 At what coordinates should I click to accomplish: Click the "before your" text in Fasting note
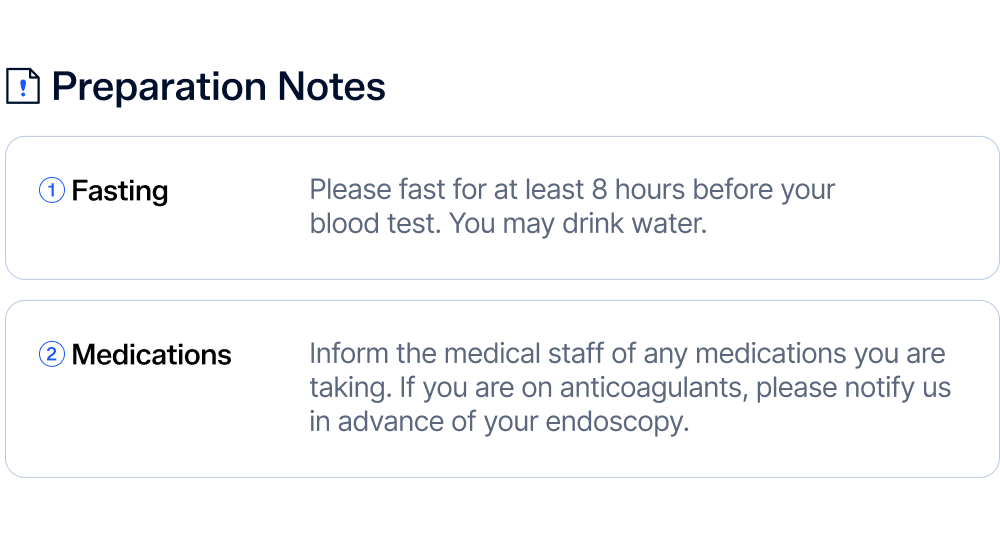coord(764,189)
